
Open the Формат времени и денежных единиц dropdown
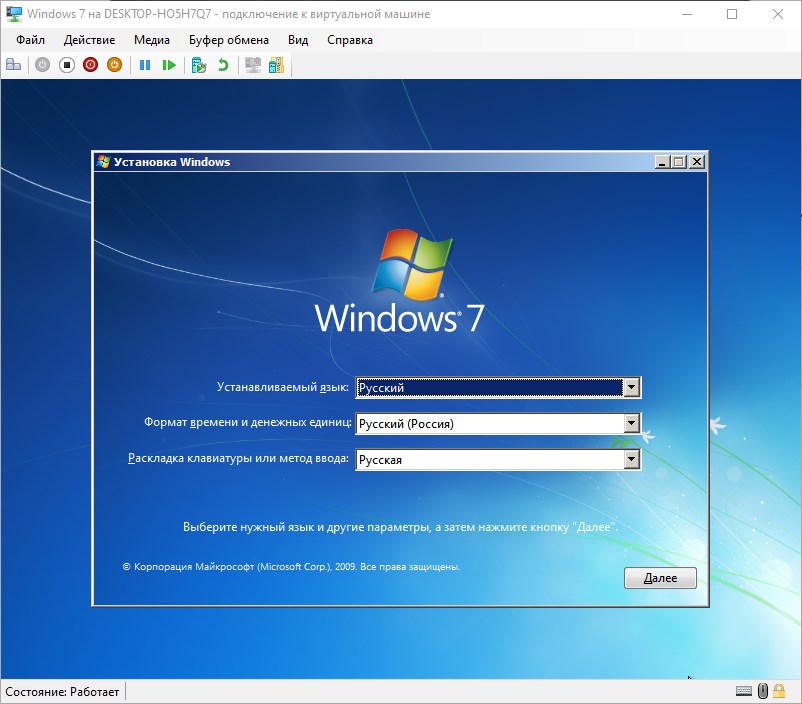pos(630,424)
